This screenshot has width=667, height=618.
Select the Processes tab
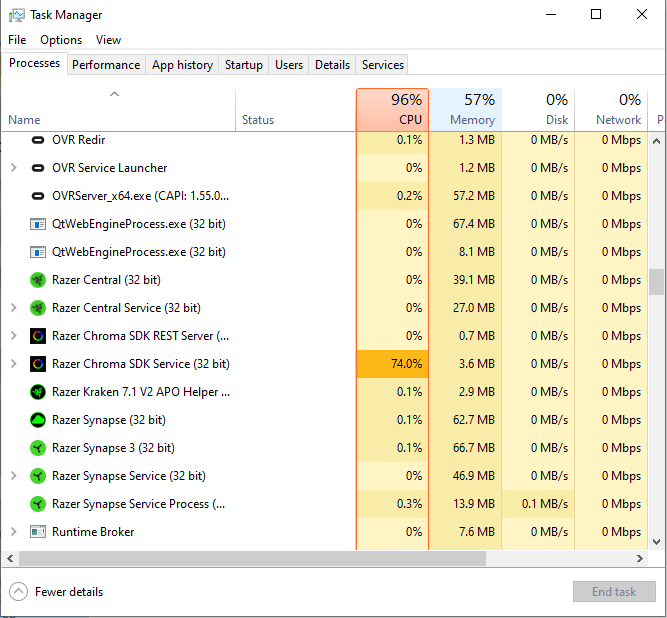pyautogui.click(x=34, y=63)
